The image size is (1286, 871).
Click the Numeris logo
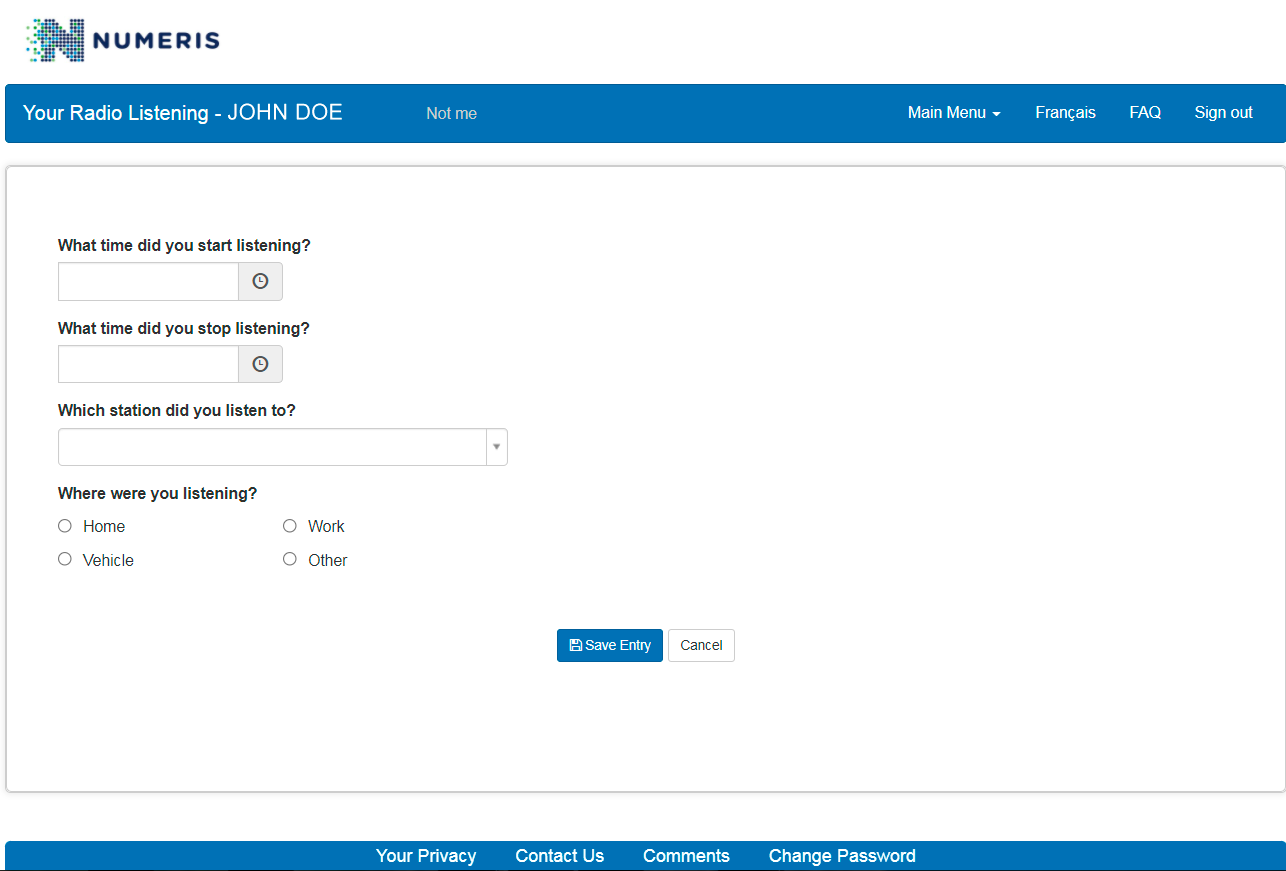click(x=122, y=40)
